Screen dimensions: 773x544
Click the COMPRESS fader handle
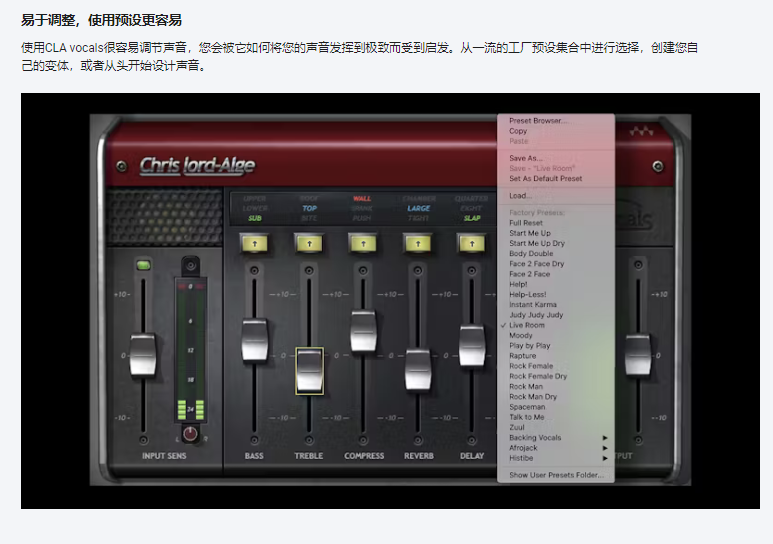point(363,330)
